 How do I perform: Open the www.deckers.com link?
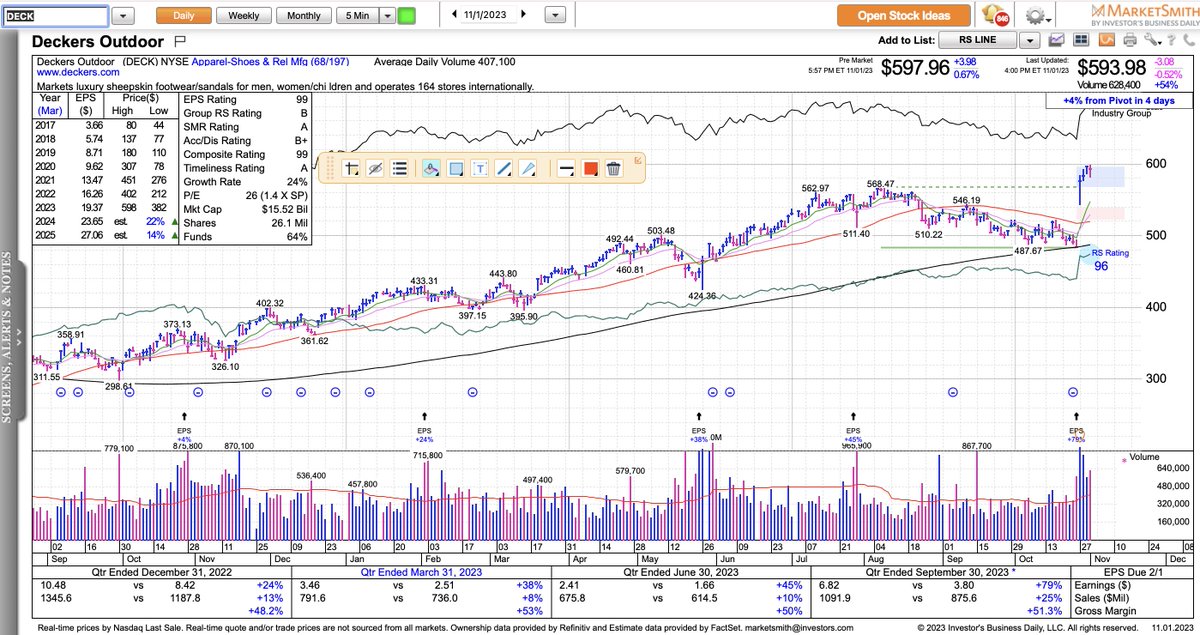click(x=76, y=73)
